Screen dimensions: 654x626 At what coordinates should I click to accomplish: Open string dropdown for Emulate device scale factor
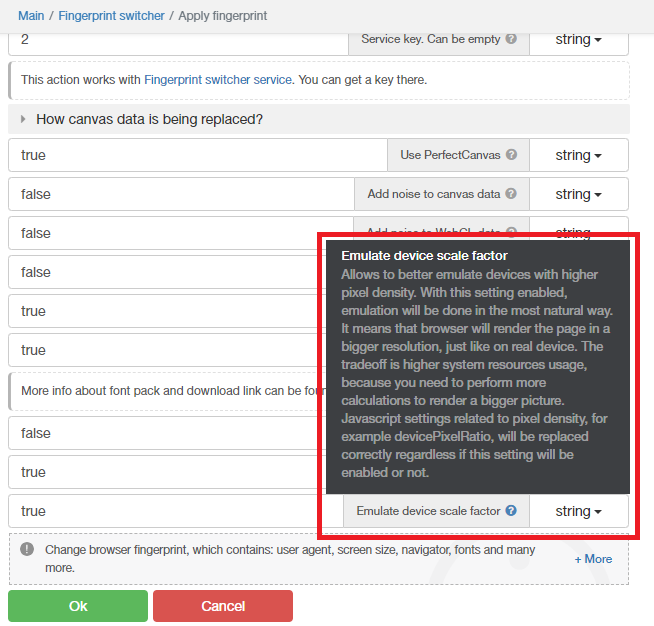tap(578, 511)
